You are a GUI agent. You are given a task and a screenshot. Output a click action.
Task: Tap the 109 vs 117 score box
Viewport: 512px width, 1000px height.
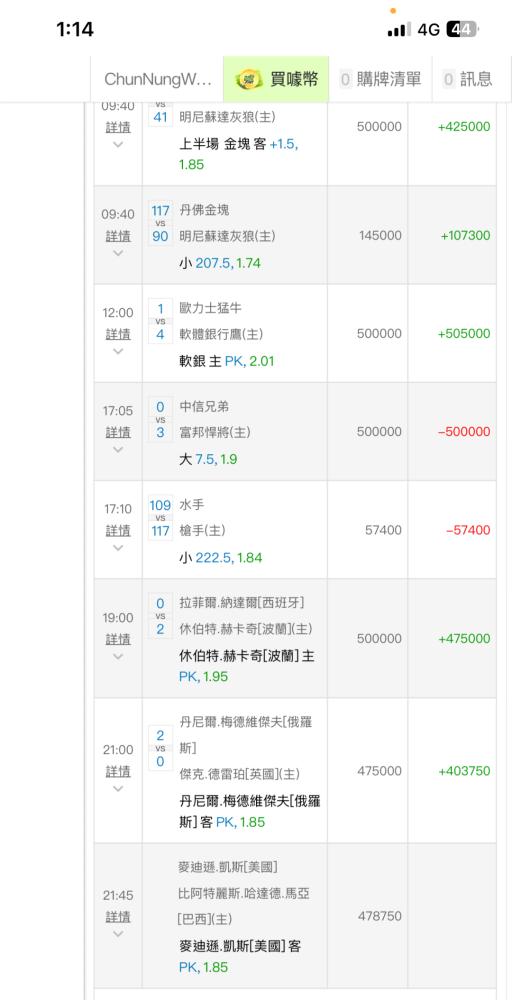(160, 518)
